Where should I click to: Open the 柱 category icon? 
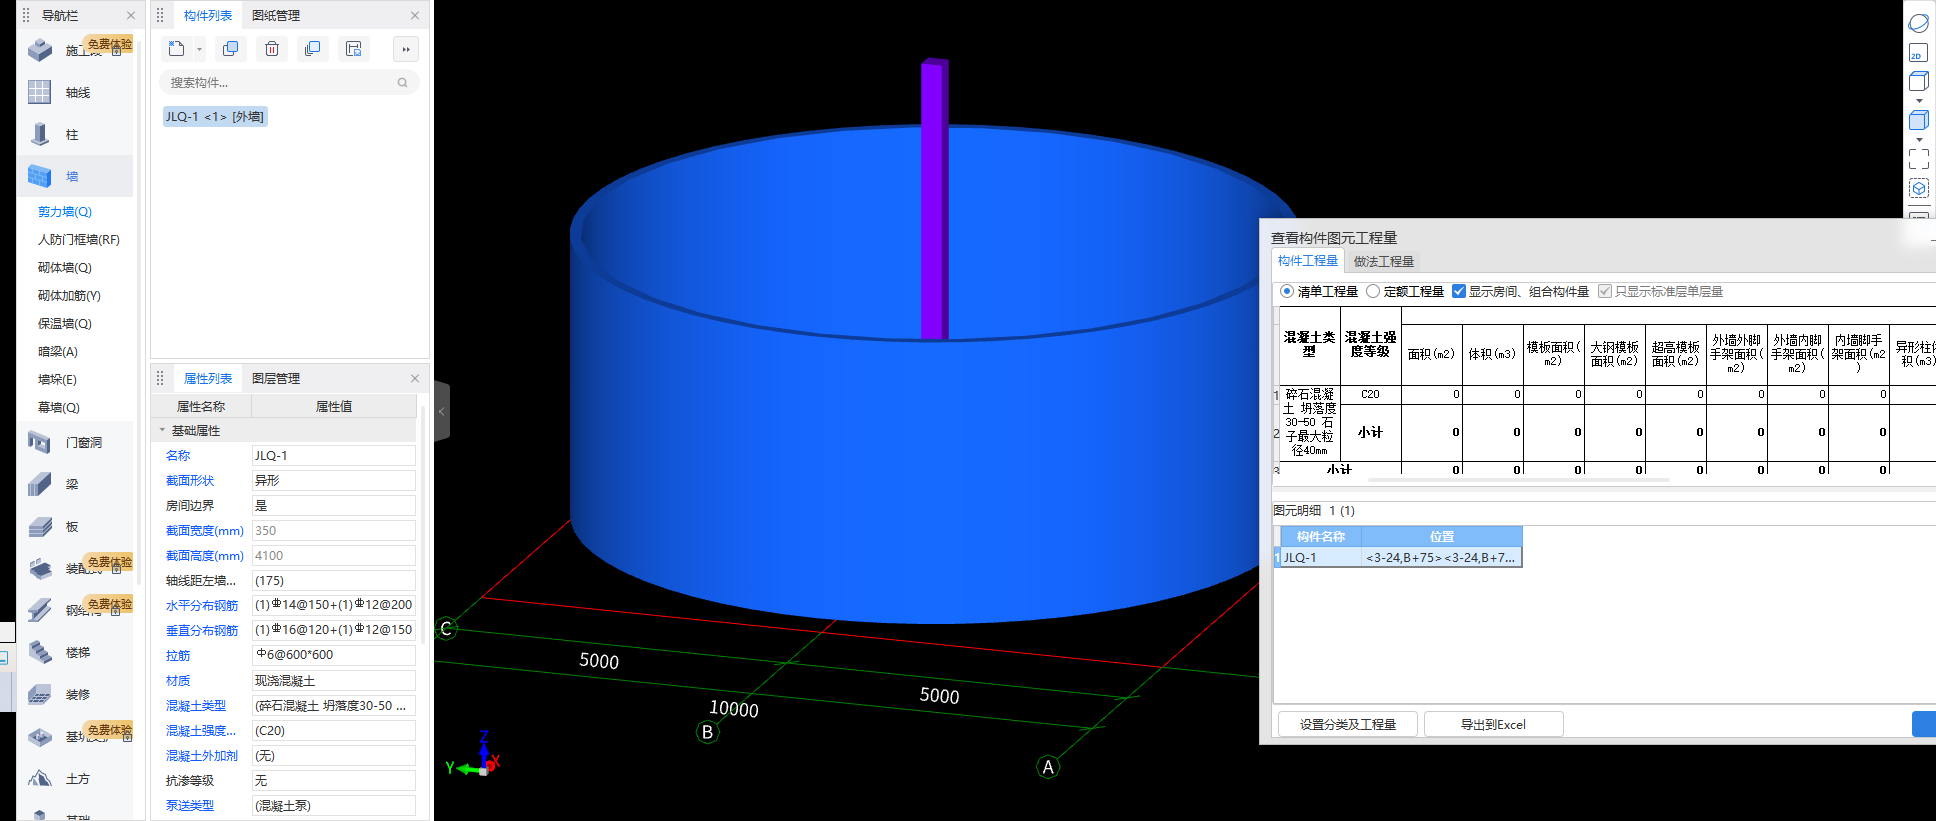[39, 134]
